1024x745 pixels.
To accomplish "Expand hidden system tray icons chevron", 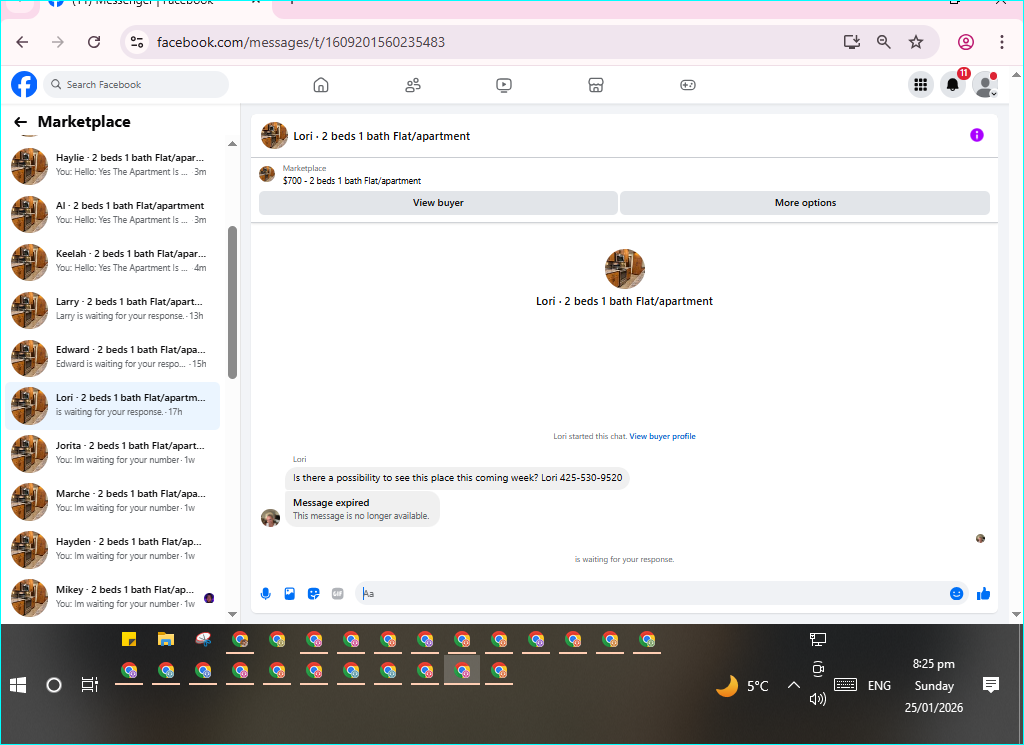I will pyautogui.click(x=793, y=685).
